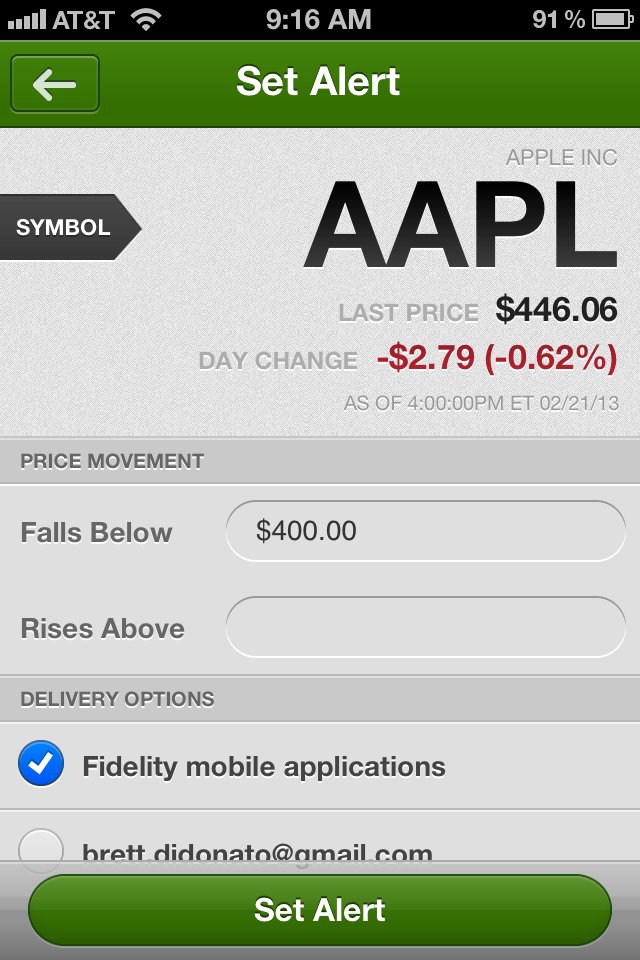640x960 pixels.
Task: Click the empty Rises Above field
Action: 426,628
